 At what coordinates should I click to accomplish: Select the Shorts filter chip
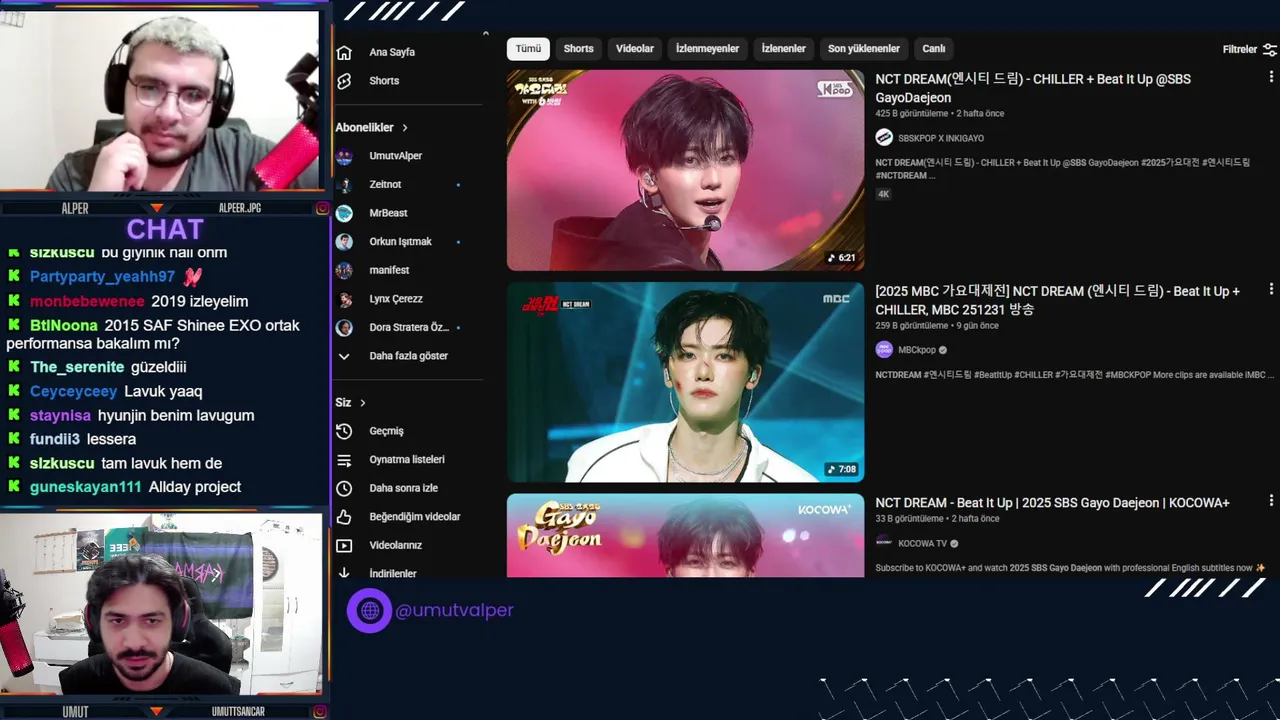coord(578,49)
